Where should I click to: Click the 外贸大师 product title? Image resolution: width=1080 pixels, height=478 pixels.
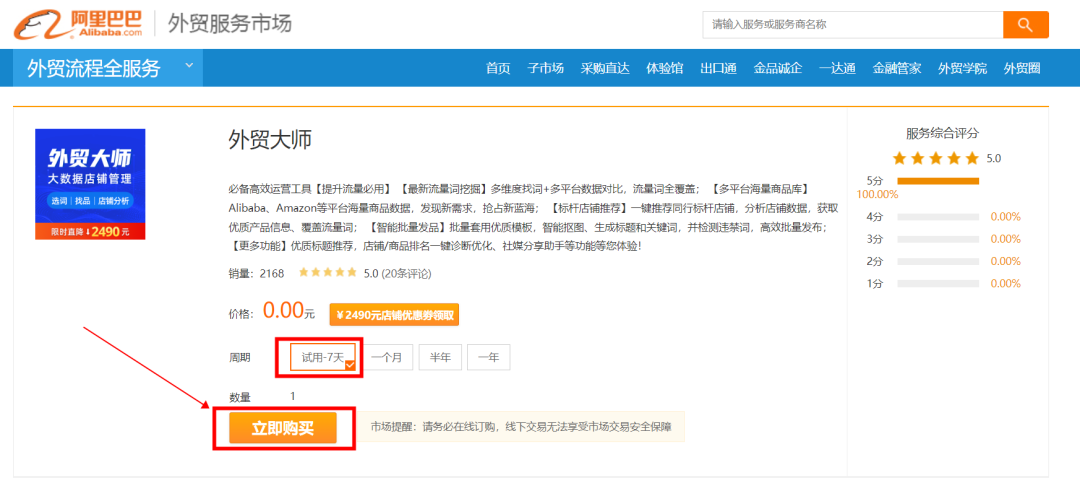click(270, 141)
